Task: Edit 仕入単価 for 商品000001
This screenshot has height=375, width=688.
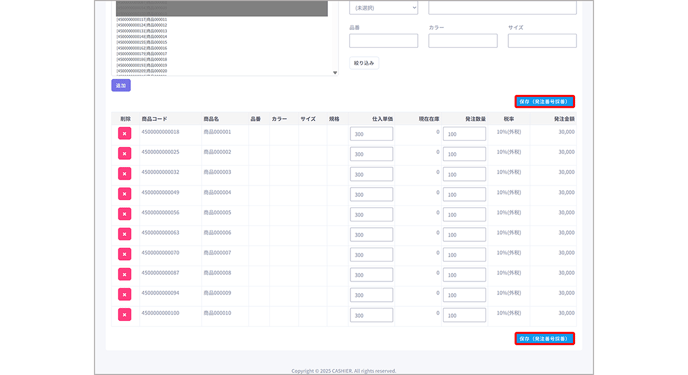Action: 372,134
